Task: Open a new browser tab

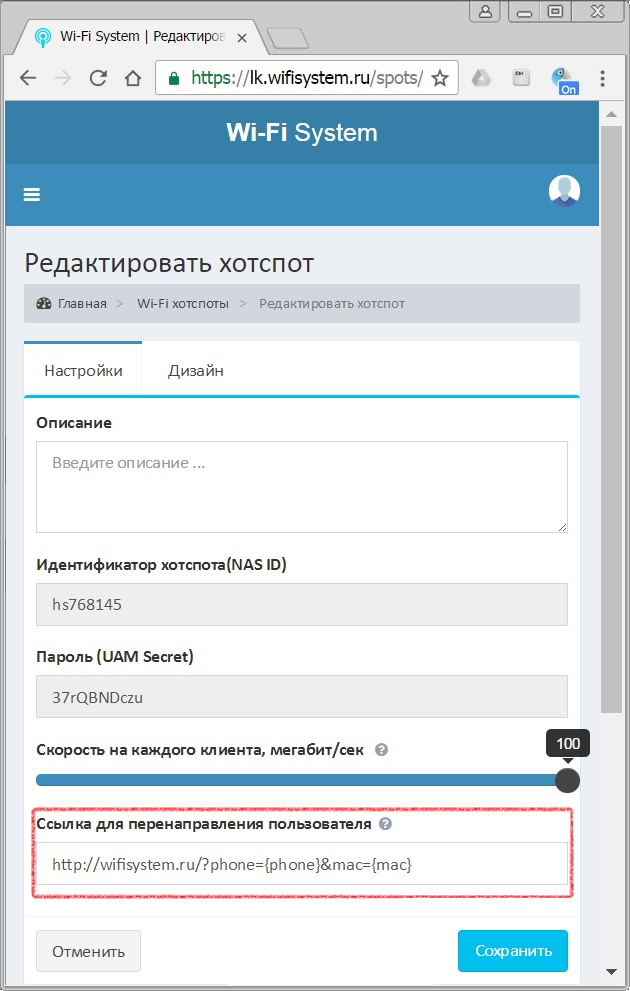Action: point(288,39)
